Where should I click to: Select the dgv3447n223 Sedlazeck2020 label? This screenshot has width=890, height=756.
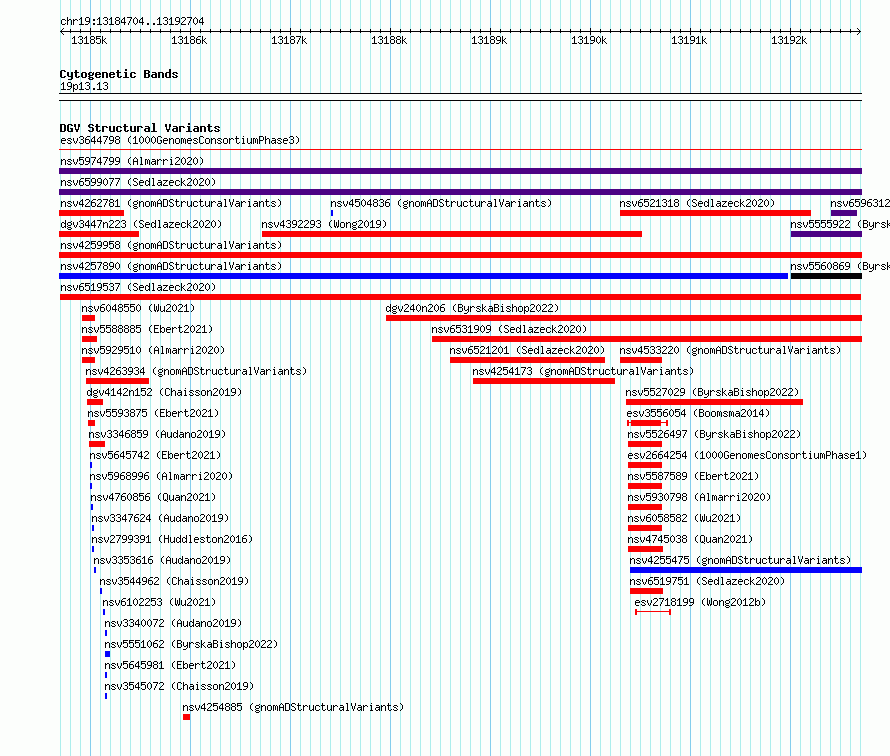pos(141,224)
